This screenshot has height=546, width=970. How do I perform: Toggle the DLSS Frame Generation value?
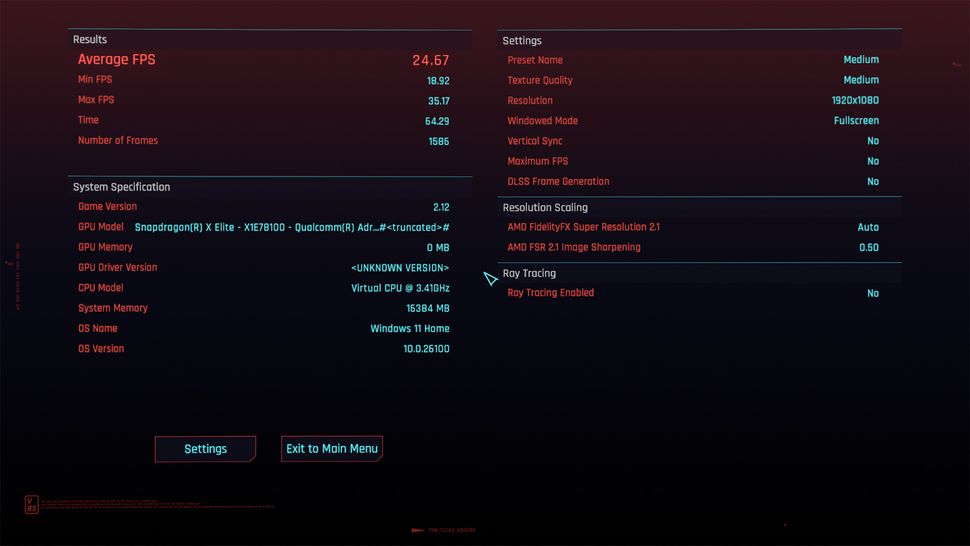(x=872, y=182)
